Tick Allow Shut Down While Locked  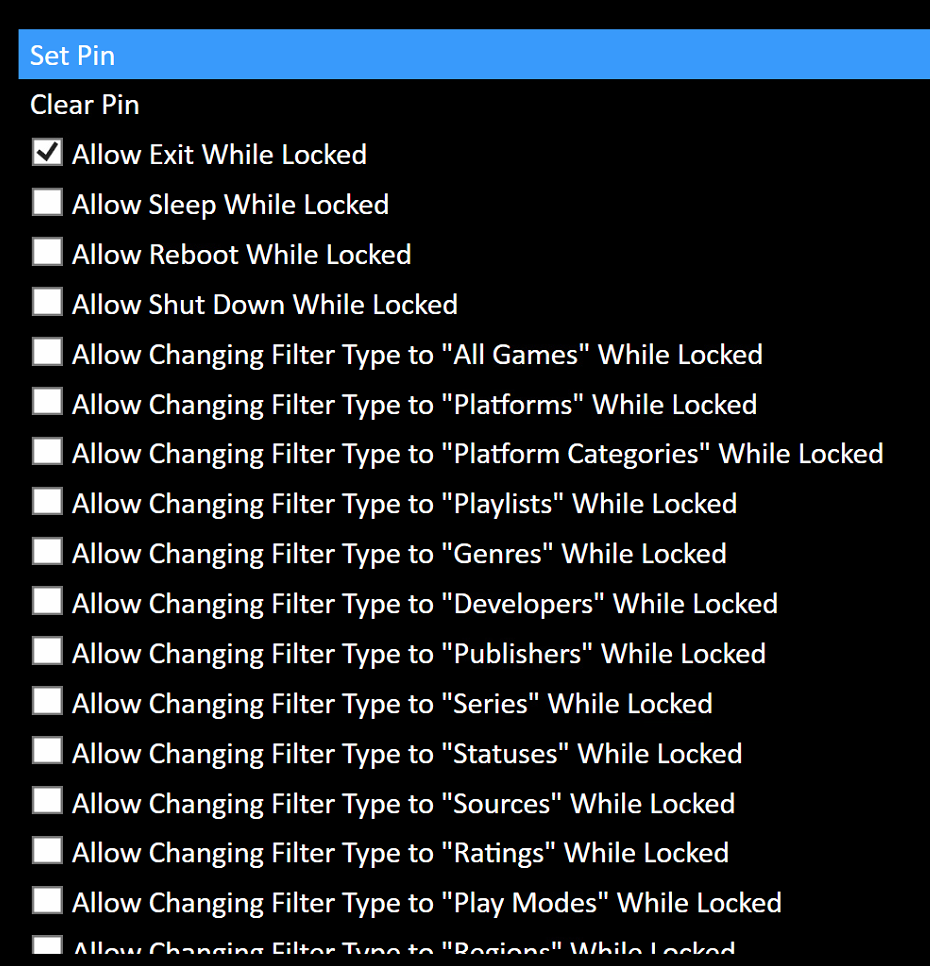tap(47, 303)
